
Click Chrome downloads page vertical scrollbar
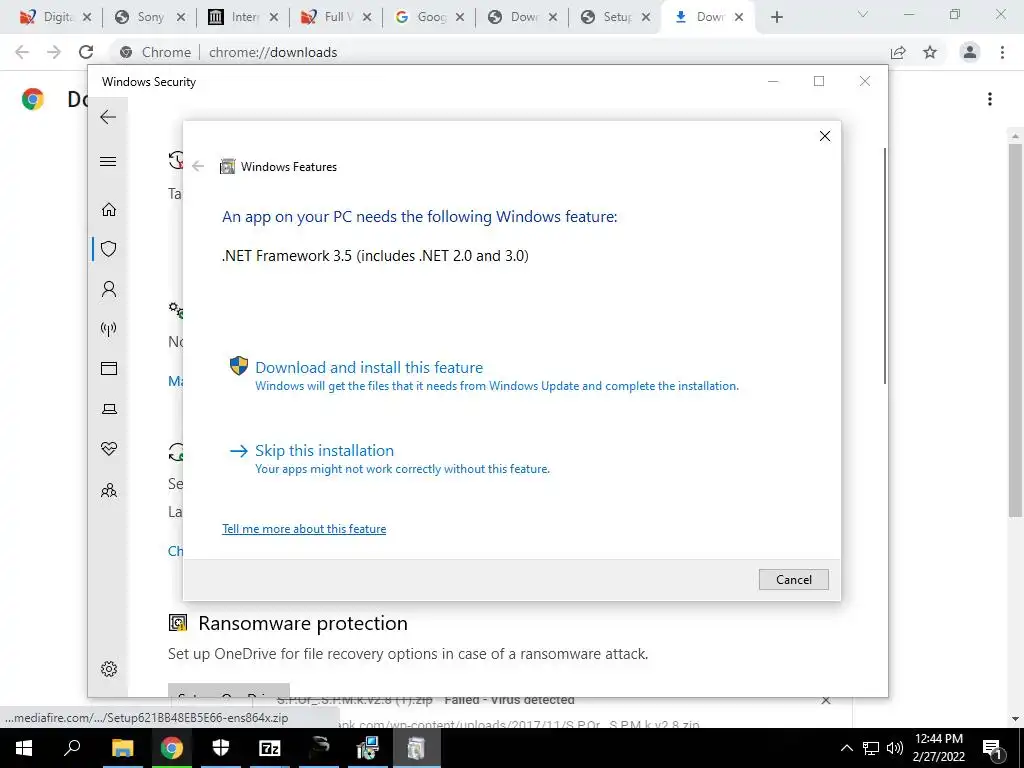(x=1015, y=330)
